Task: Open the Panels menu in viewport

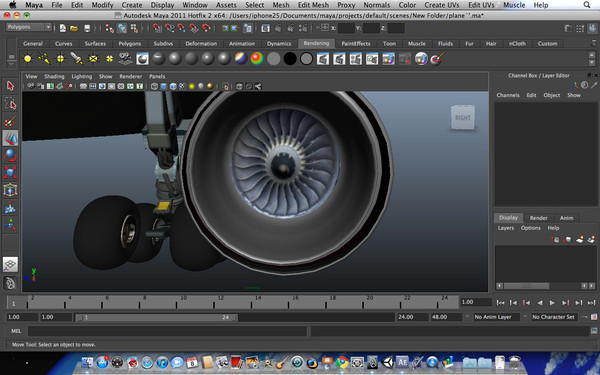Action: (x=157, y=77)
